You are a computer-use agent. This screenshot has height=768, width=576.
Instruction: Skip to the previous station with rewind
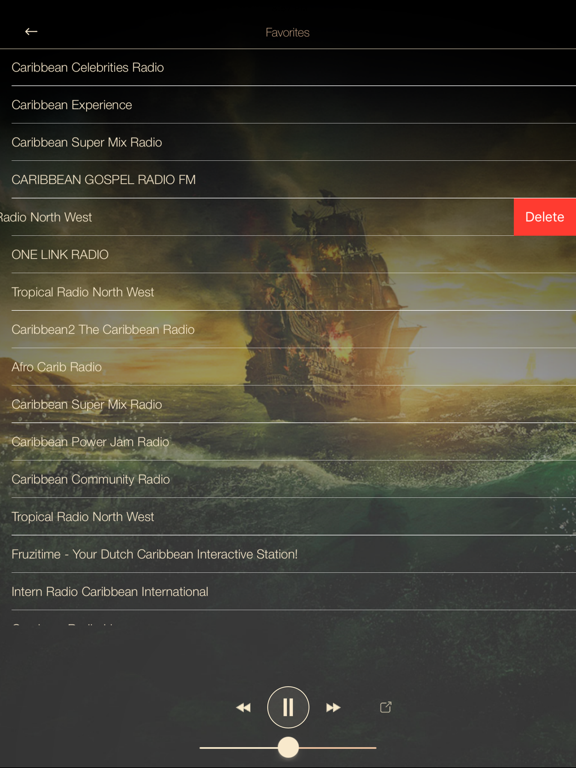tap(243, 707)
